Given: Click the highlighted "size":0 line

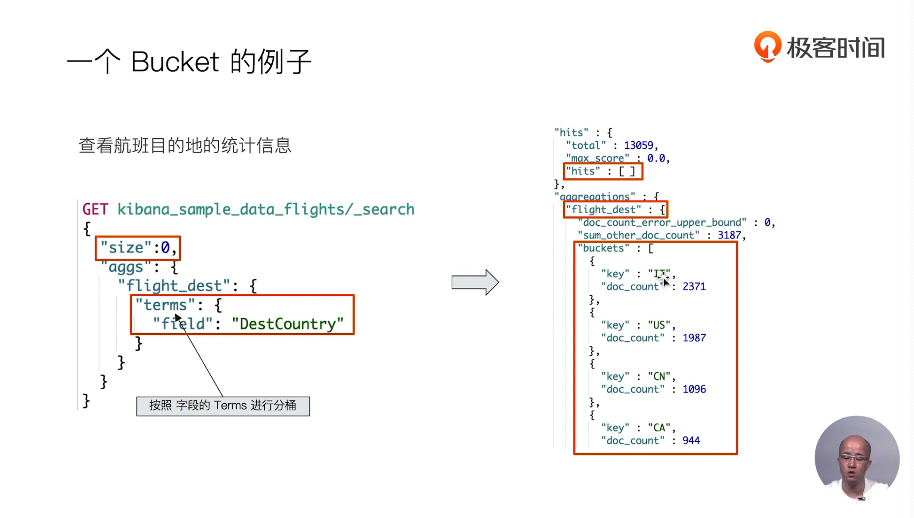Looking at the screenshot, I should click(141, 247).
